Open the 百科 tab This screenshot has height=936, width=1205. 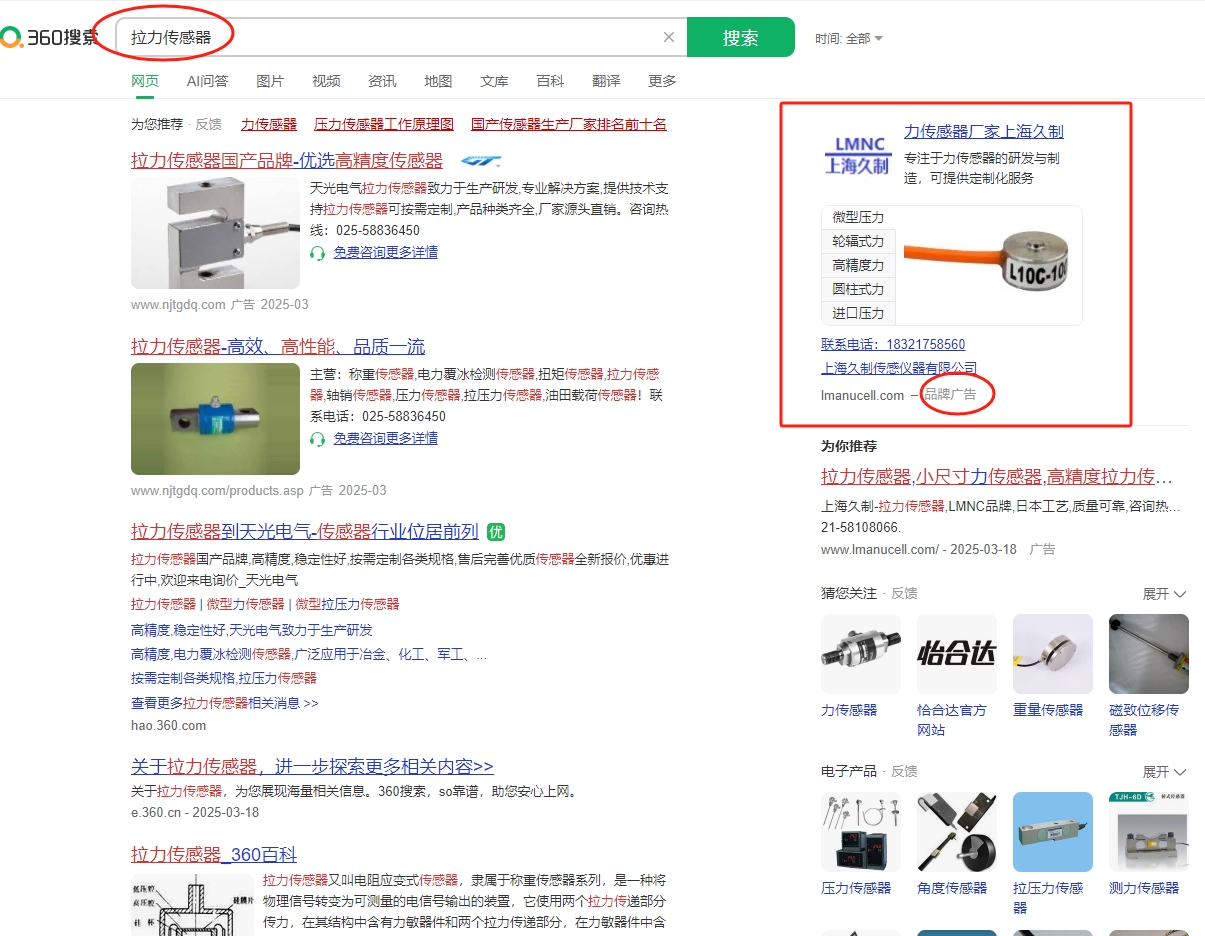pos(550,81)
